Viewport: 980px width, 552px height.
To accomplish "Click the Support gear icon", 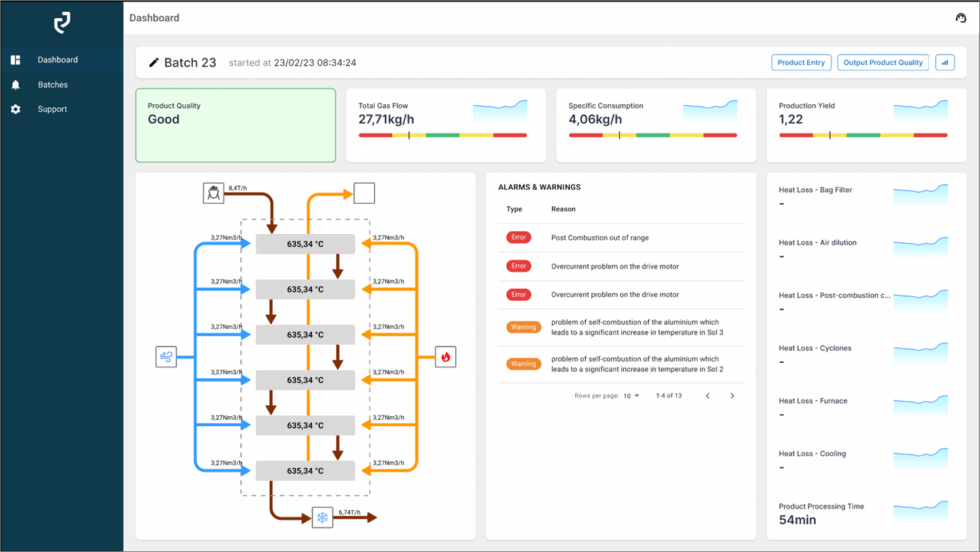I will 16,109.
